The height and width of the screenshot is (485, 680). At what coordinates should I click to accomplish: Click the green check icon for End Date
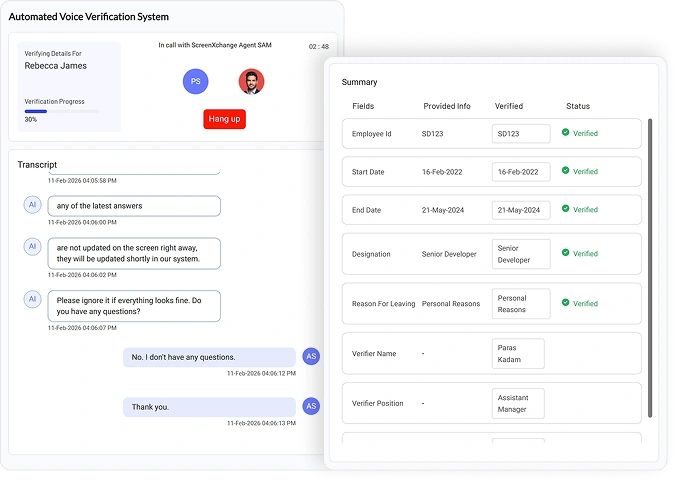pyautogui.click(x=565, y=209)
